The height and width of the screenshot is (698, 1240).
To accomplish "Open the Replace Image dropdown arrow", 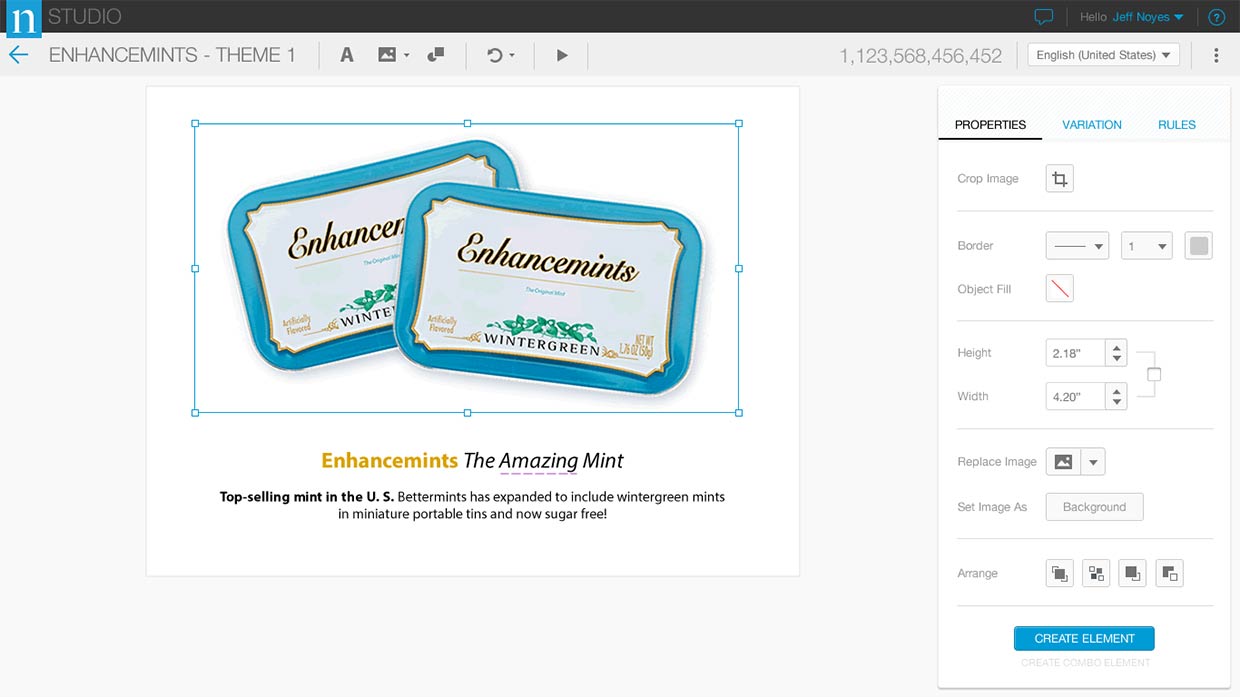I will (1093, 462).
